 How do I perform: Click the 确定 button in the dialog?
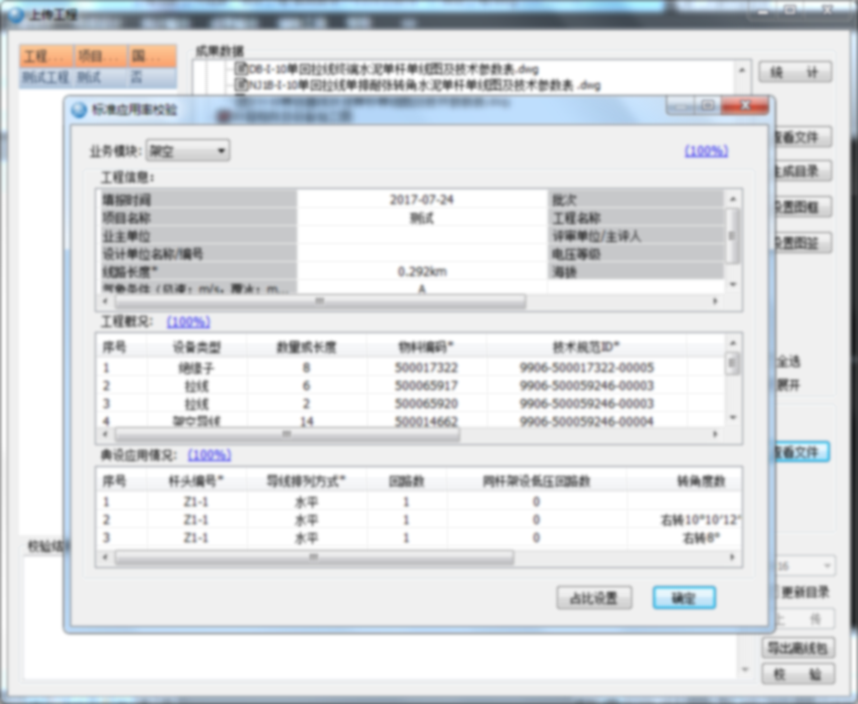[684, 598]
